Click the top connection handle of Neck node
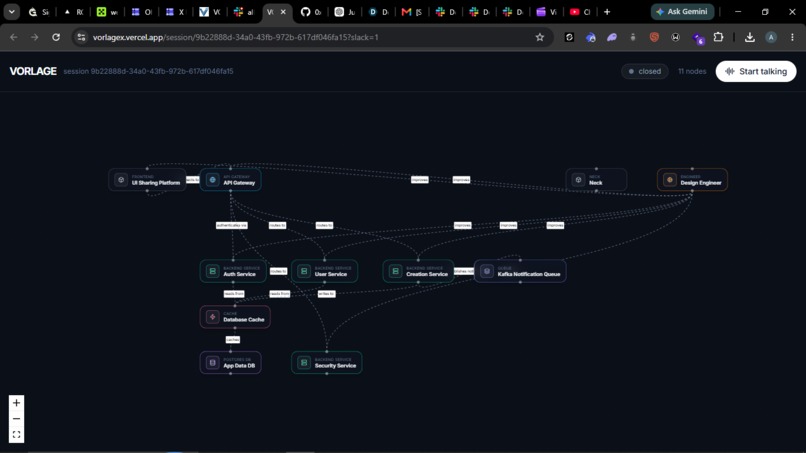Screen dimensions: 806x453 pos(596,169)
